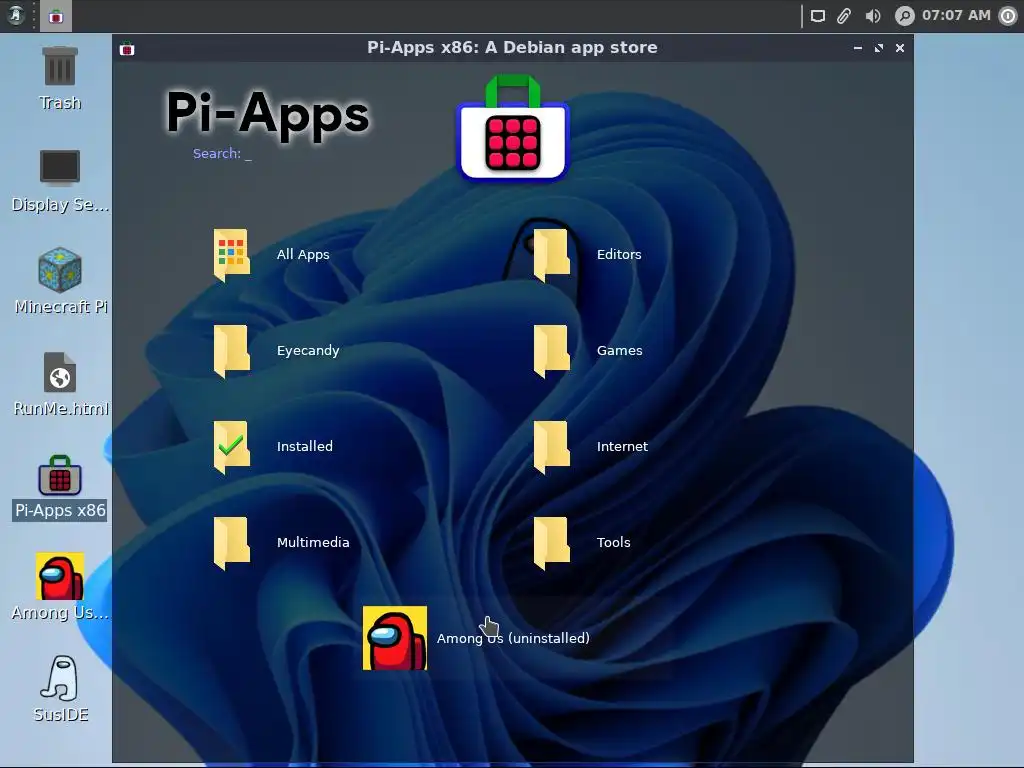Click the Games label
This screenshot has height=768, width=1024.
click(x=620, y=351)
